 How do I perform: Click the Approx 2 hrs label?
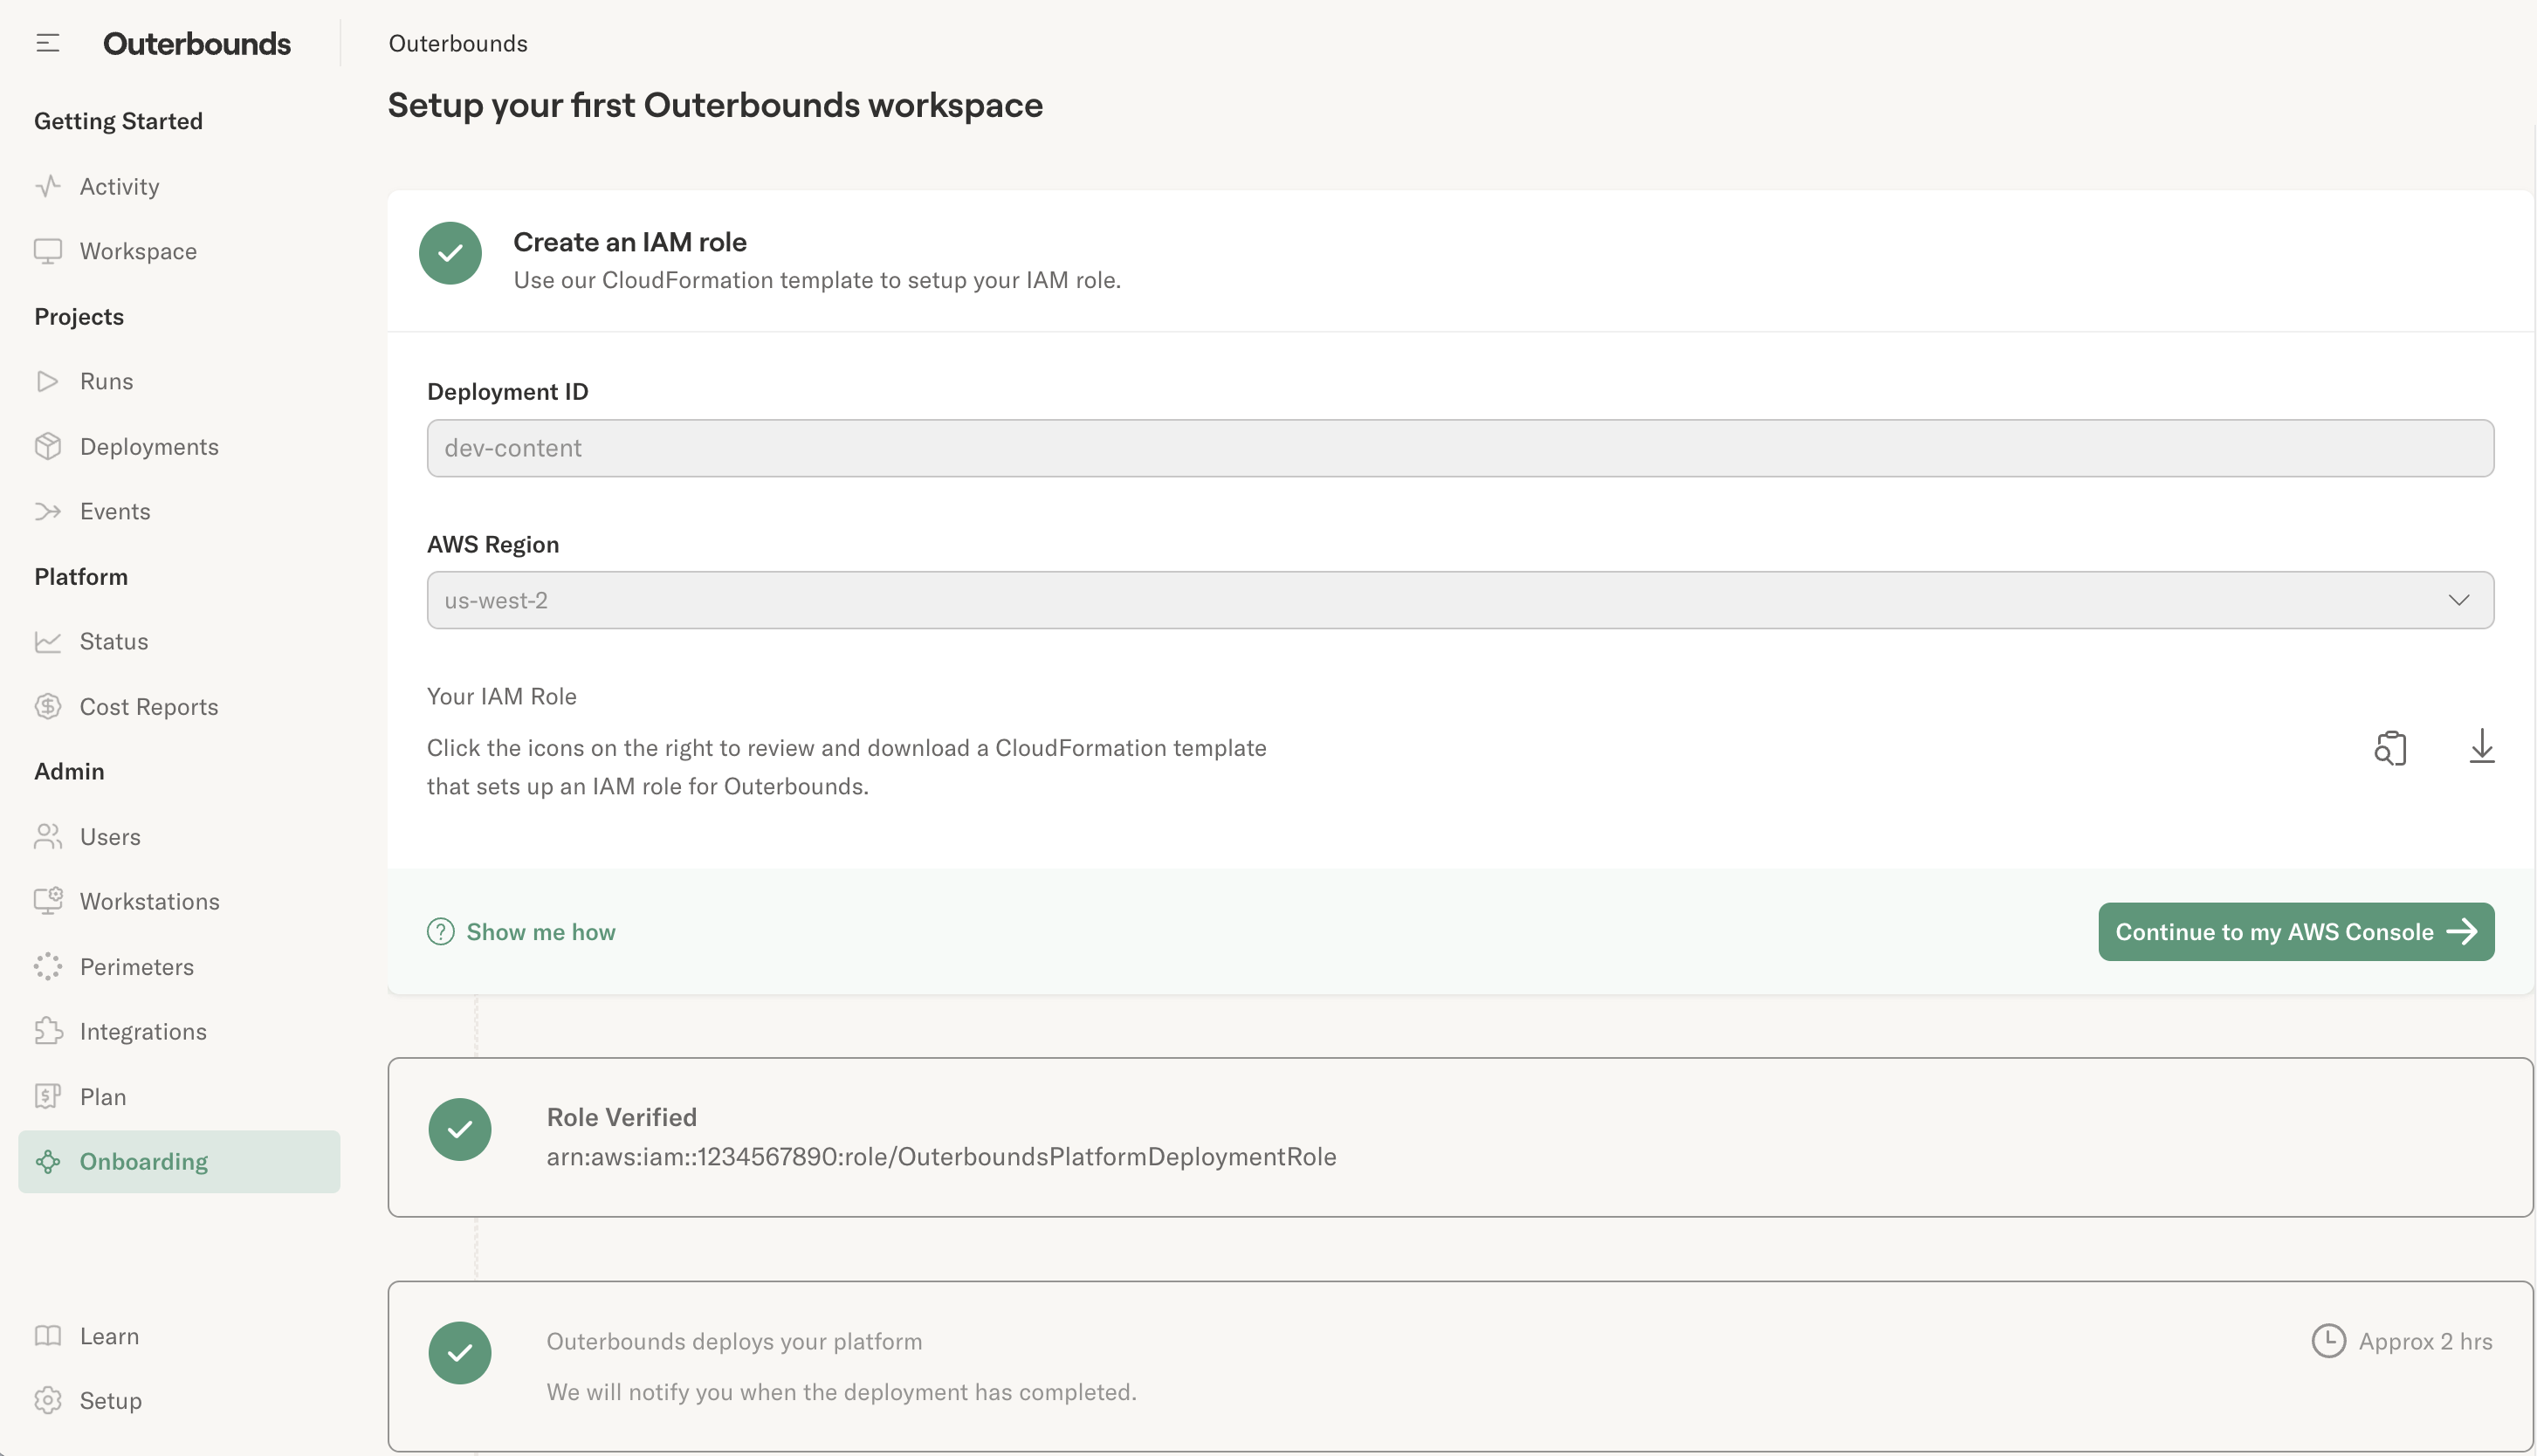[2425, 1341]
